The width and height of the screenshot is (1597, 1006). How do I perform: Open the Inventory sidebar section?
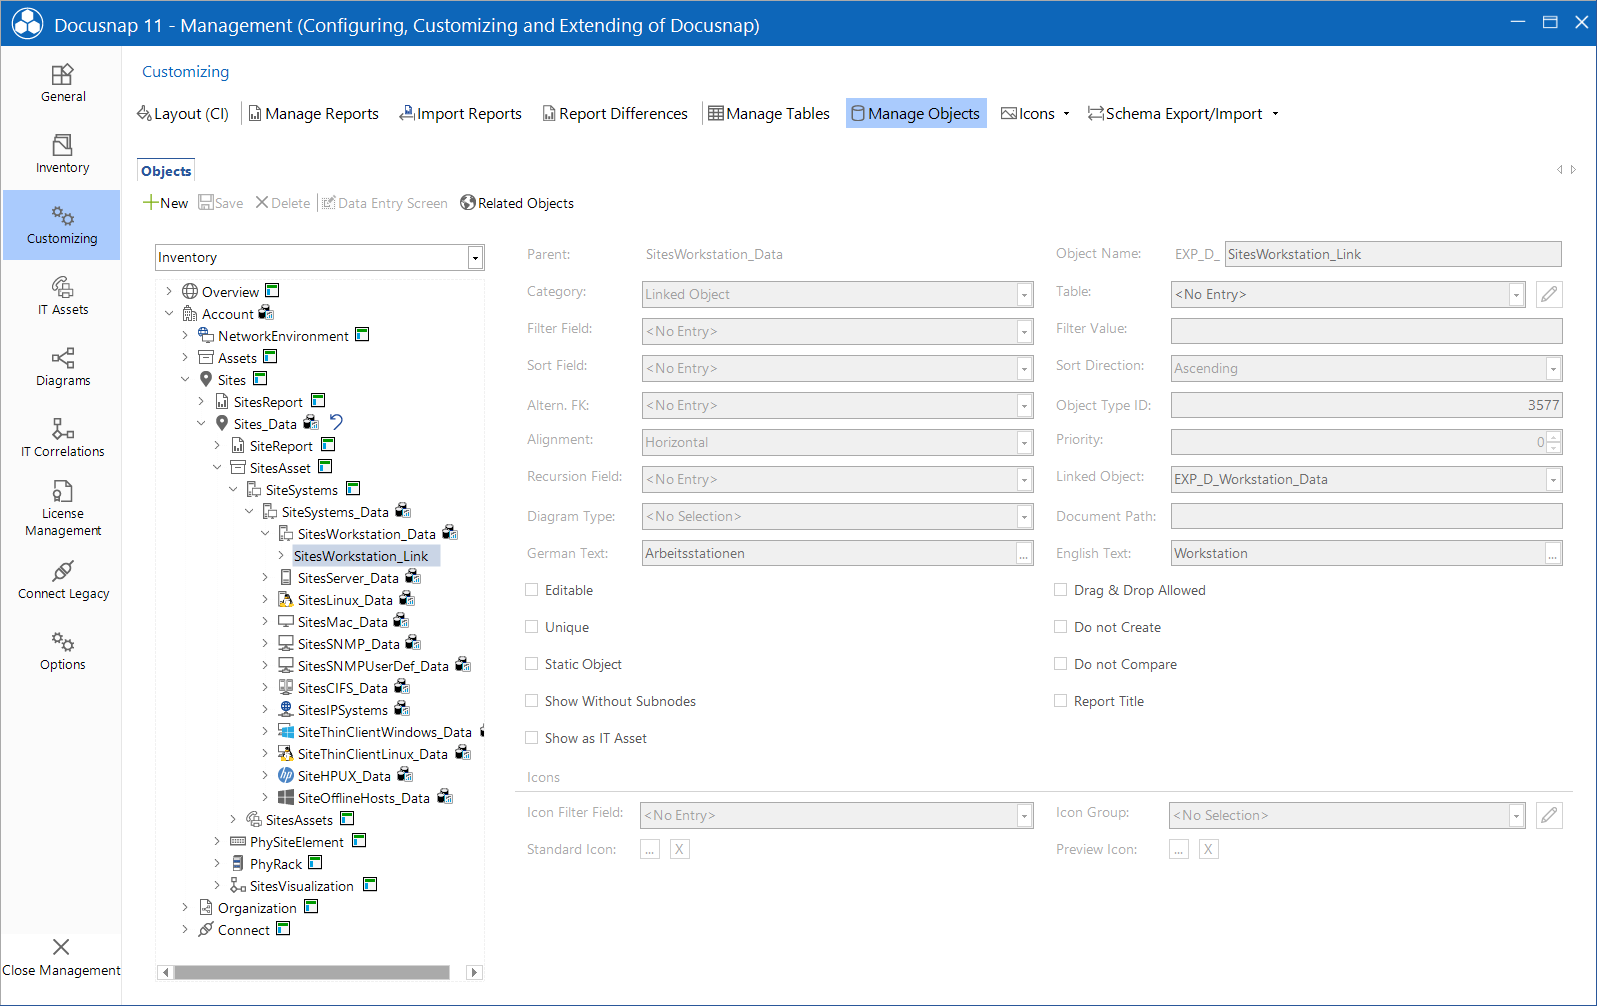pos(62,155)
